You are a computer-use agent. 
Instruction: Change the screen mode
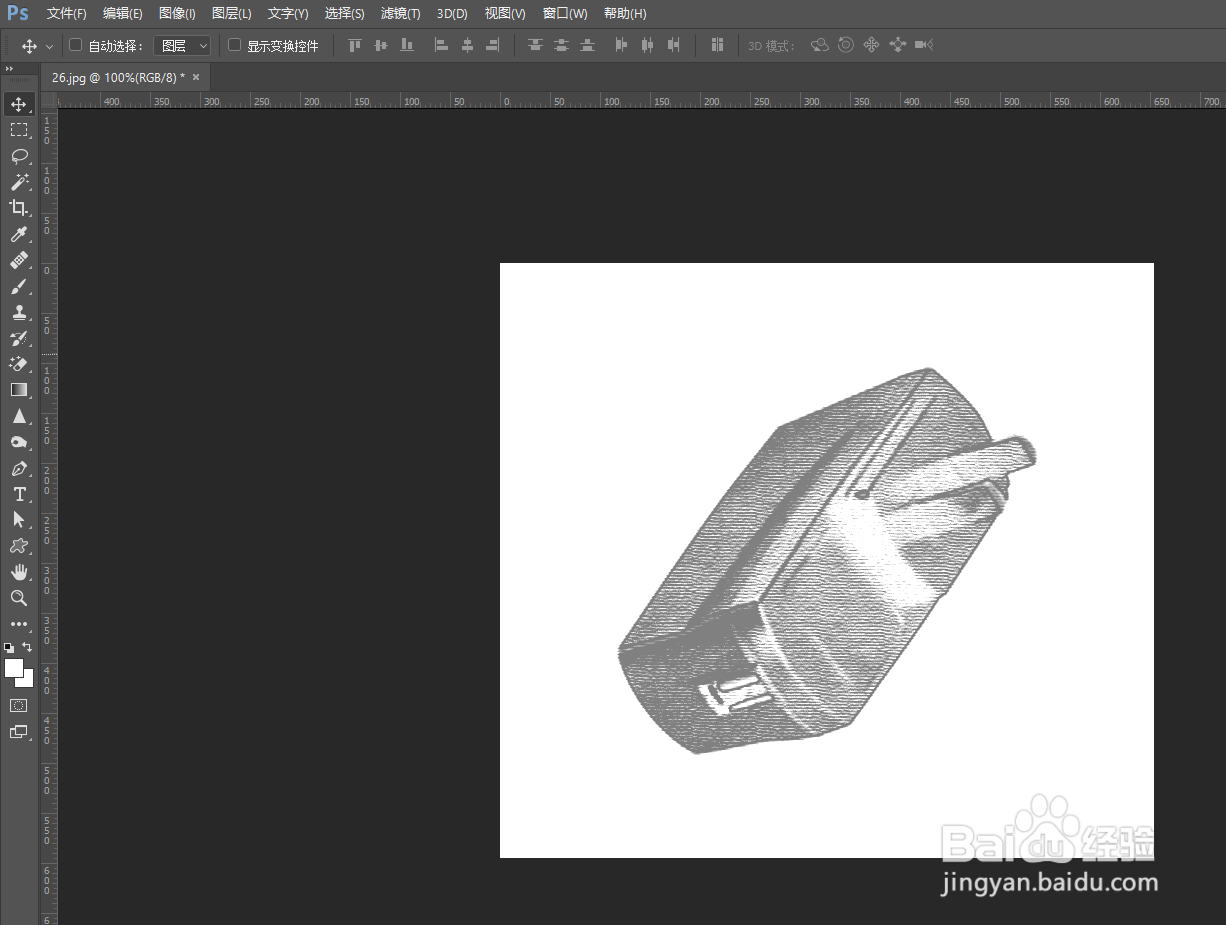pos(19,732)
